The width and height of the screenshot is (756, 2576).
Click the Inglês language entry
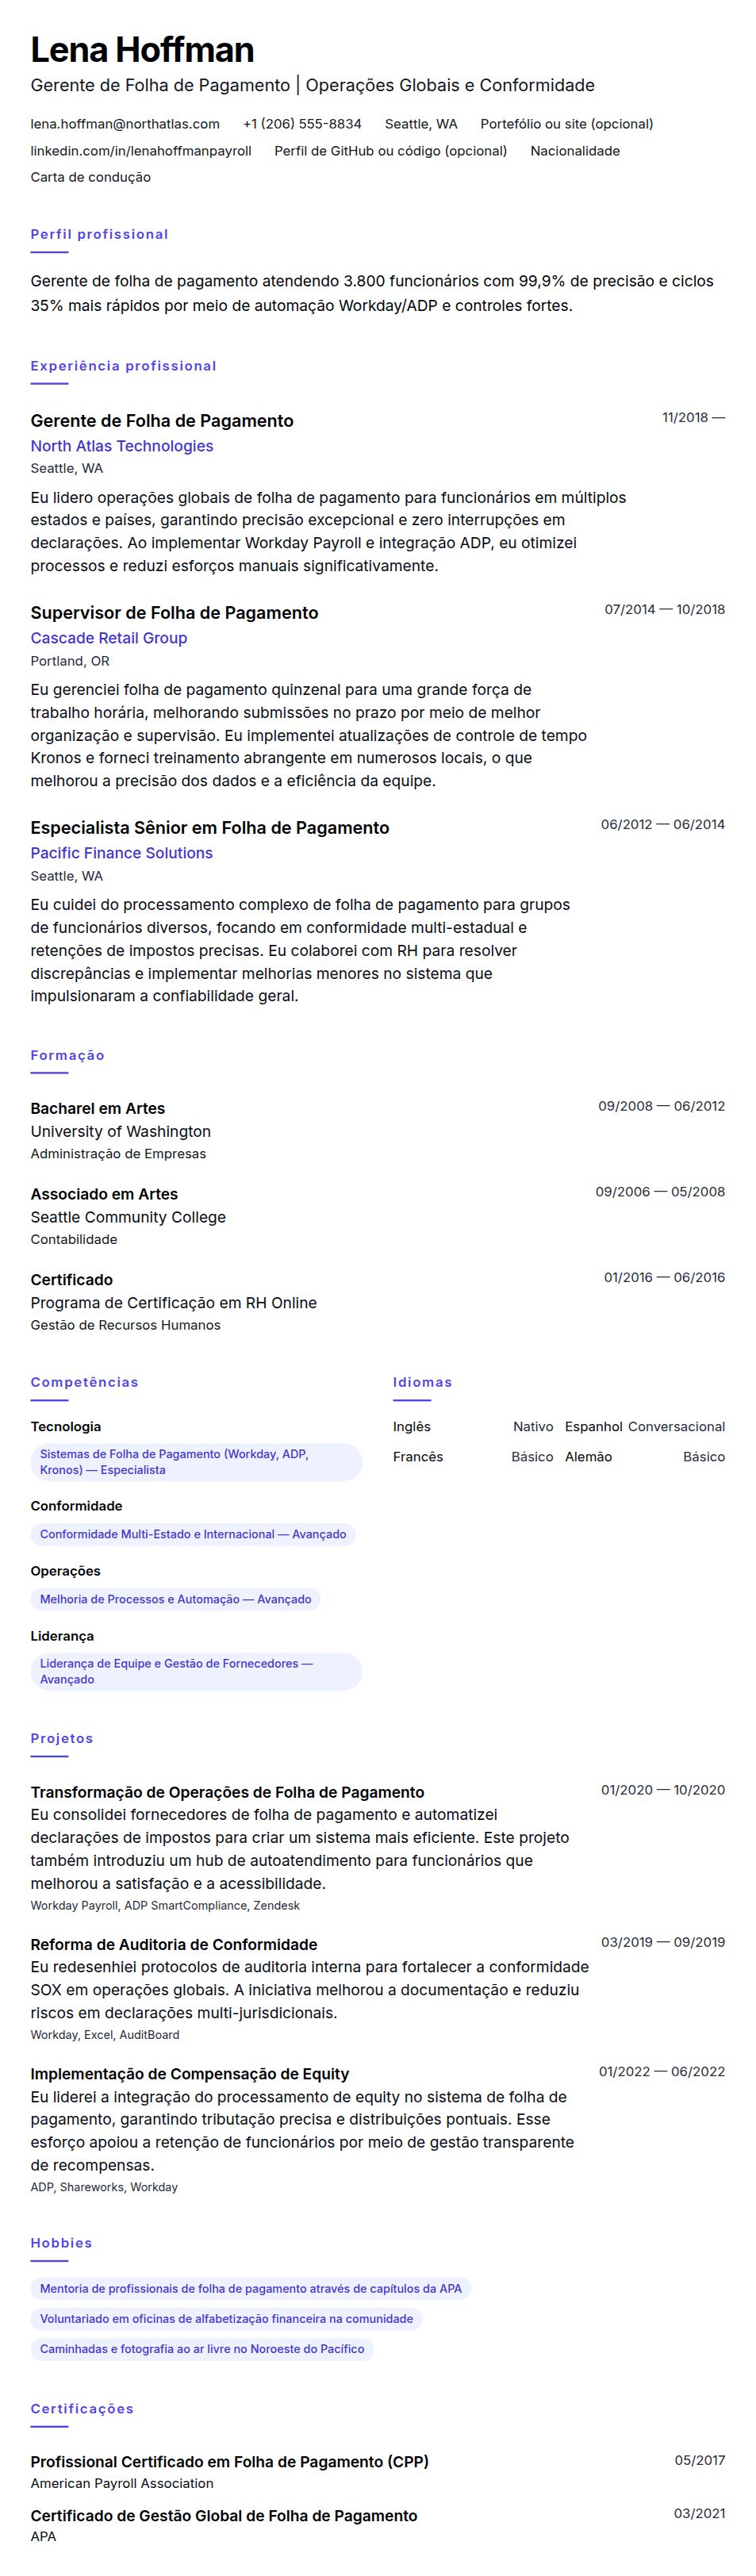tap(473, 1427)
